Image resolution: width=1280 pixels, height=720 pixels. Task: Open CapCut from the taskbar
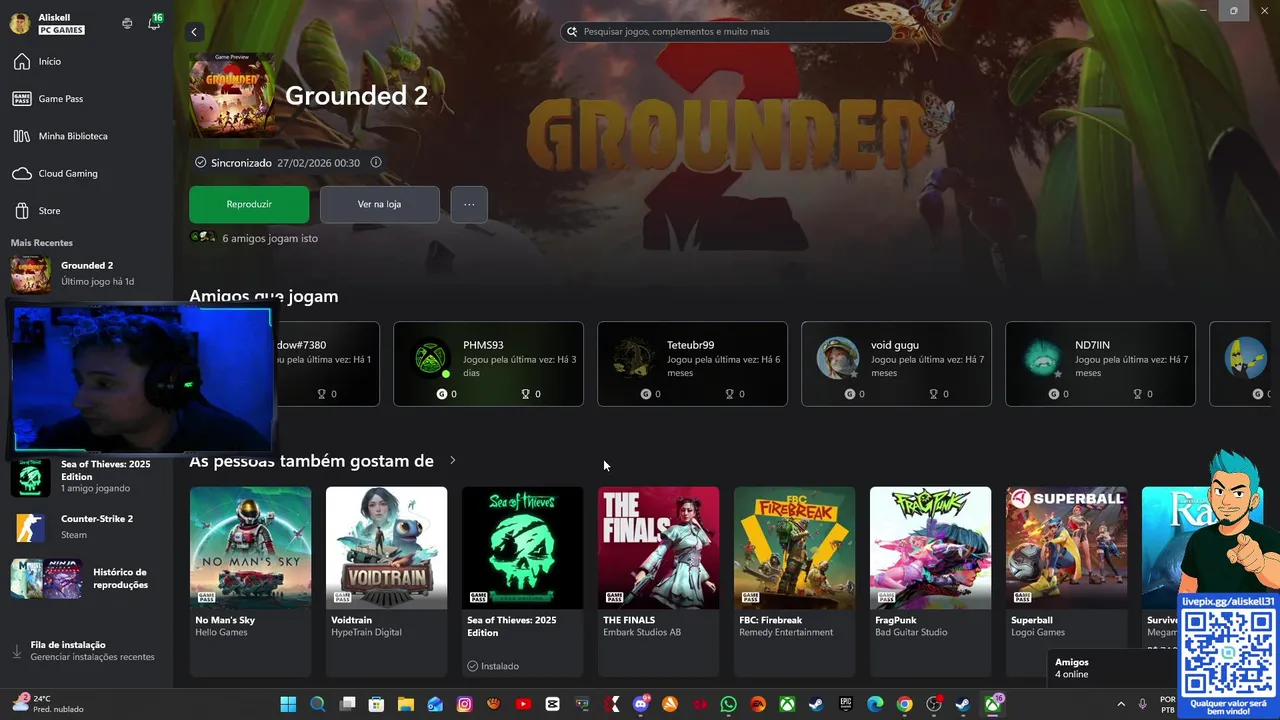click(552, 704)
